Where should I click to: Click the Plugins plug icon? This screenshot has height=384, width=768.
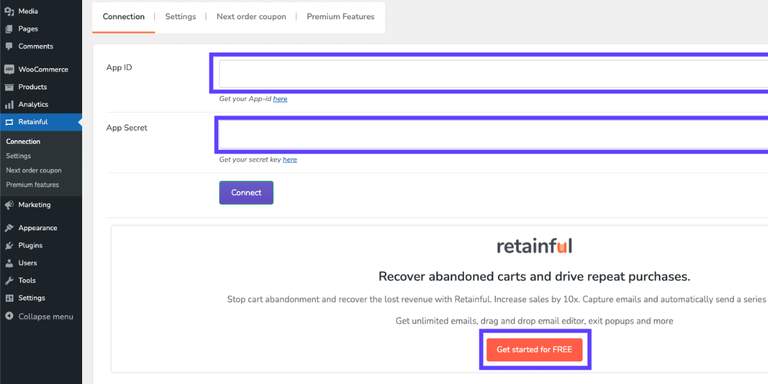click(x=9, y=245)
